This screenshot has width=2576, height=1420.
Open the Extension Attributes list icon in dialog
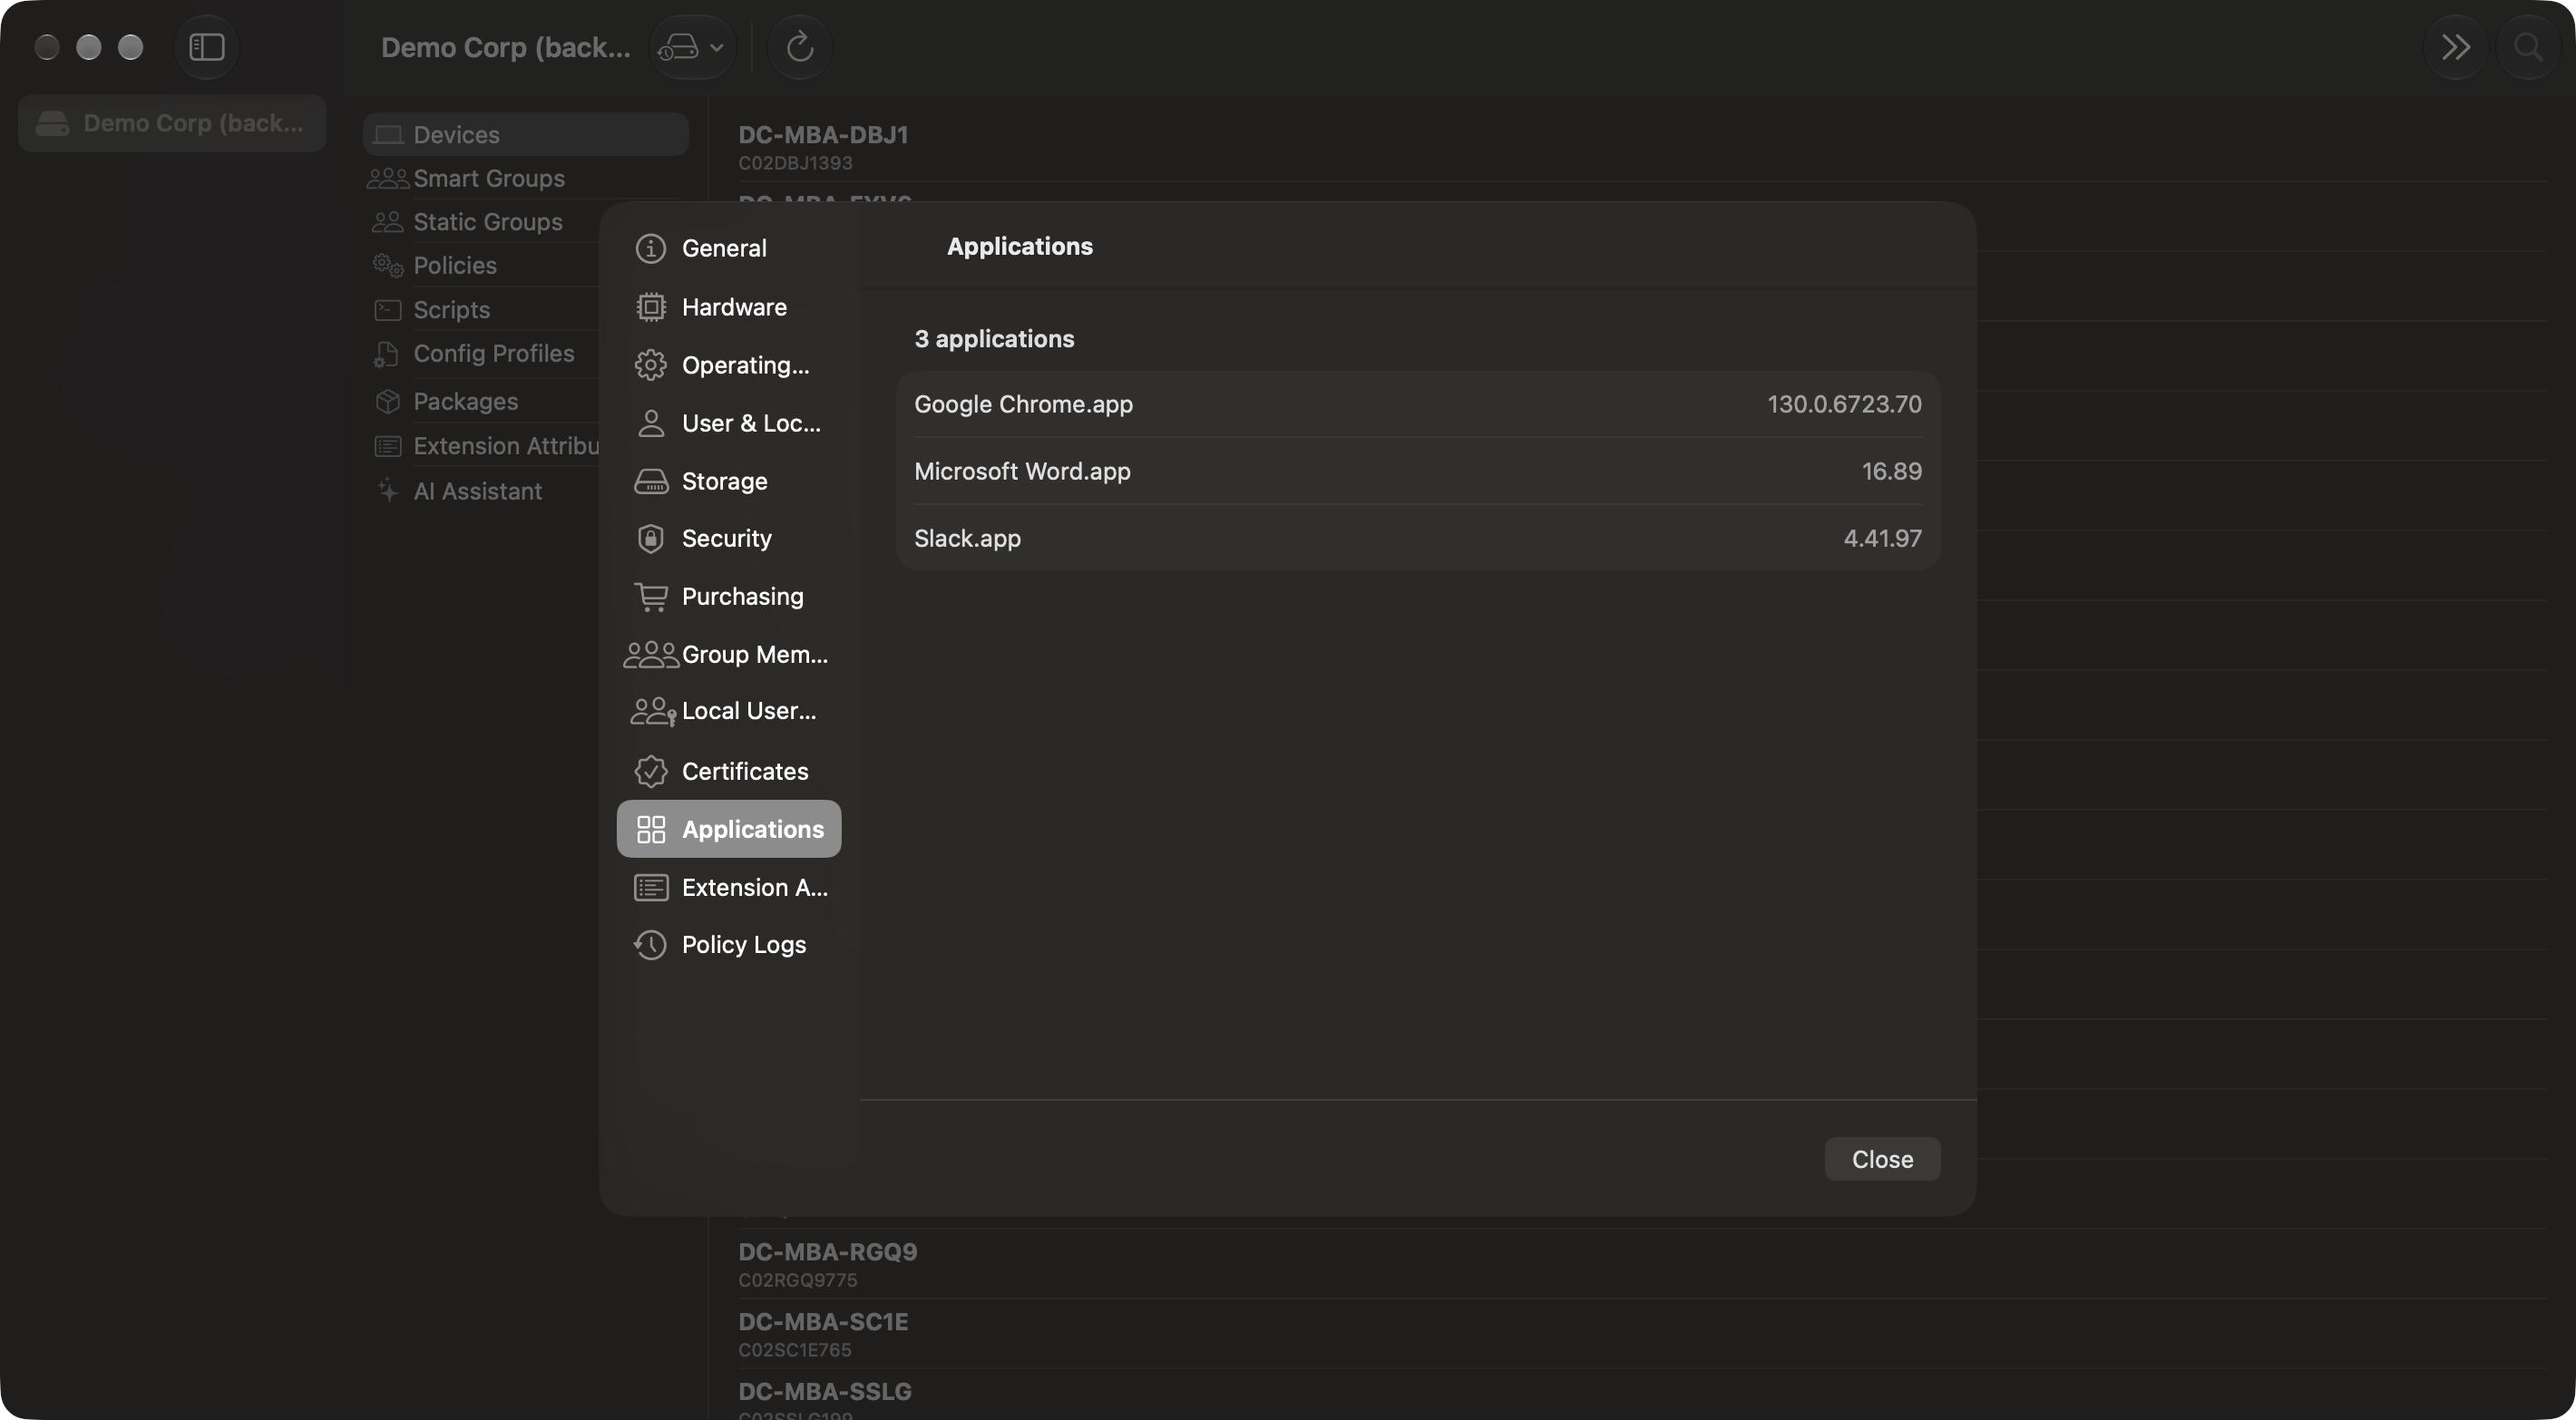650,887
